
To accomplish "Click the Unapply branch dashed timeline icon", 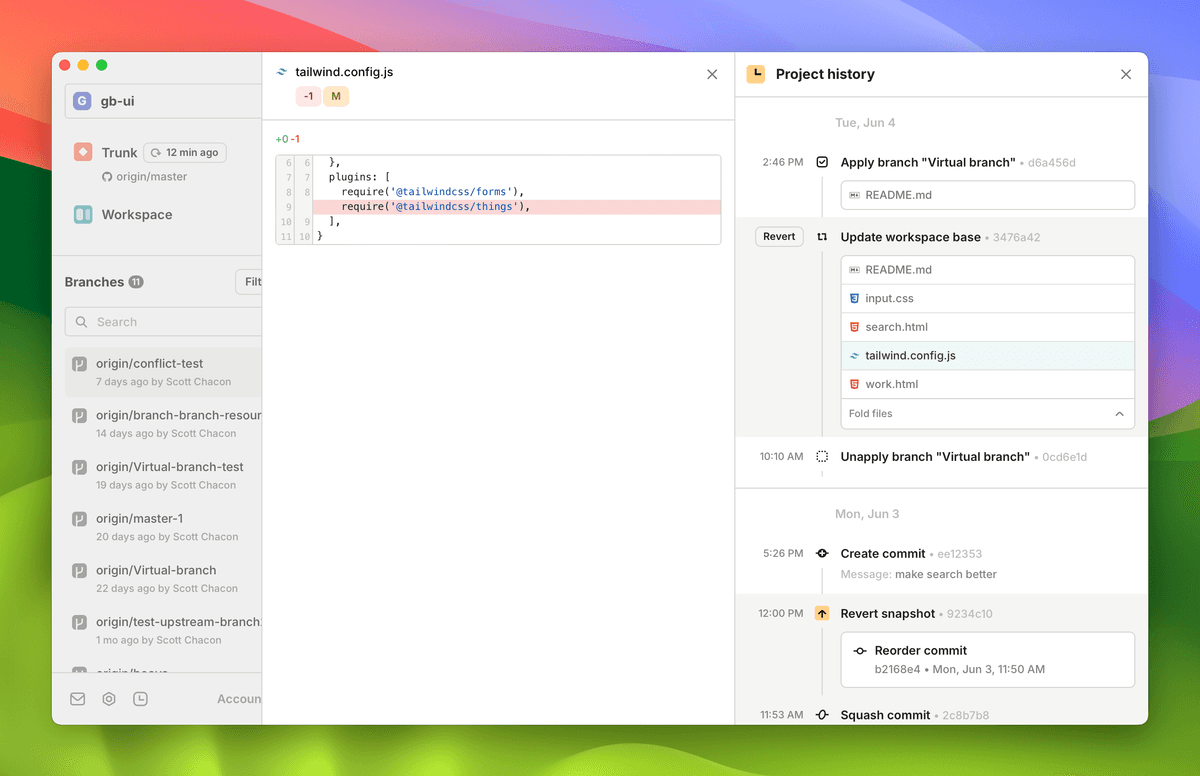I will pyautogui.click(x=822, y=456).
